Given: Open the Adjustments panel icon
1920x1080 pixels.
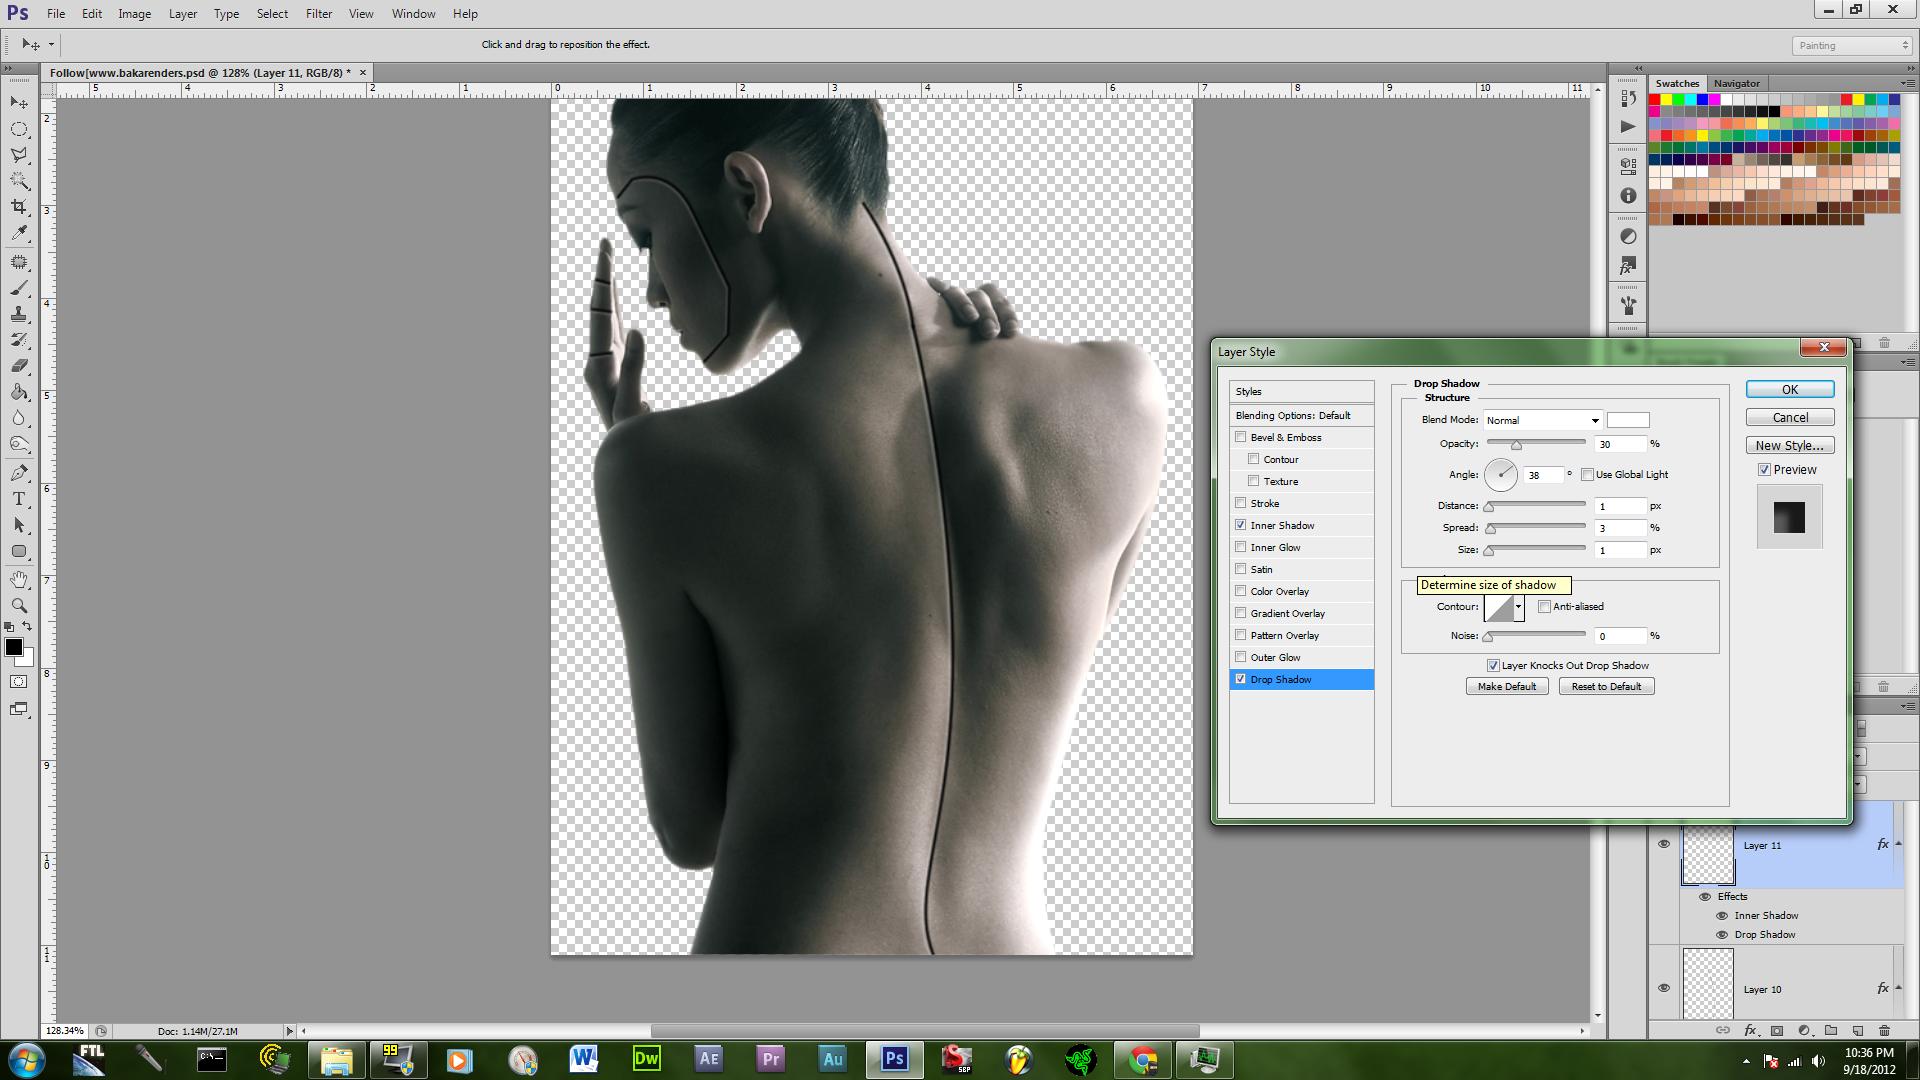Looking at the screenshot, I should click(1628, 237).
